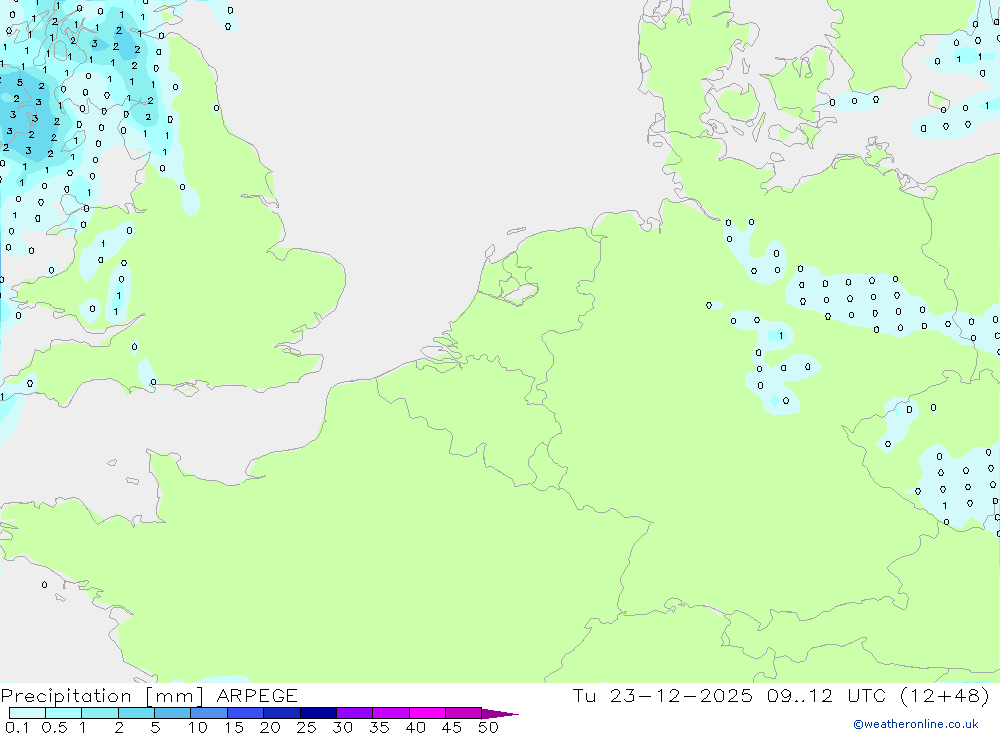
Task: Click the '25' legend scale label
Action: click(x=306, y=727)
